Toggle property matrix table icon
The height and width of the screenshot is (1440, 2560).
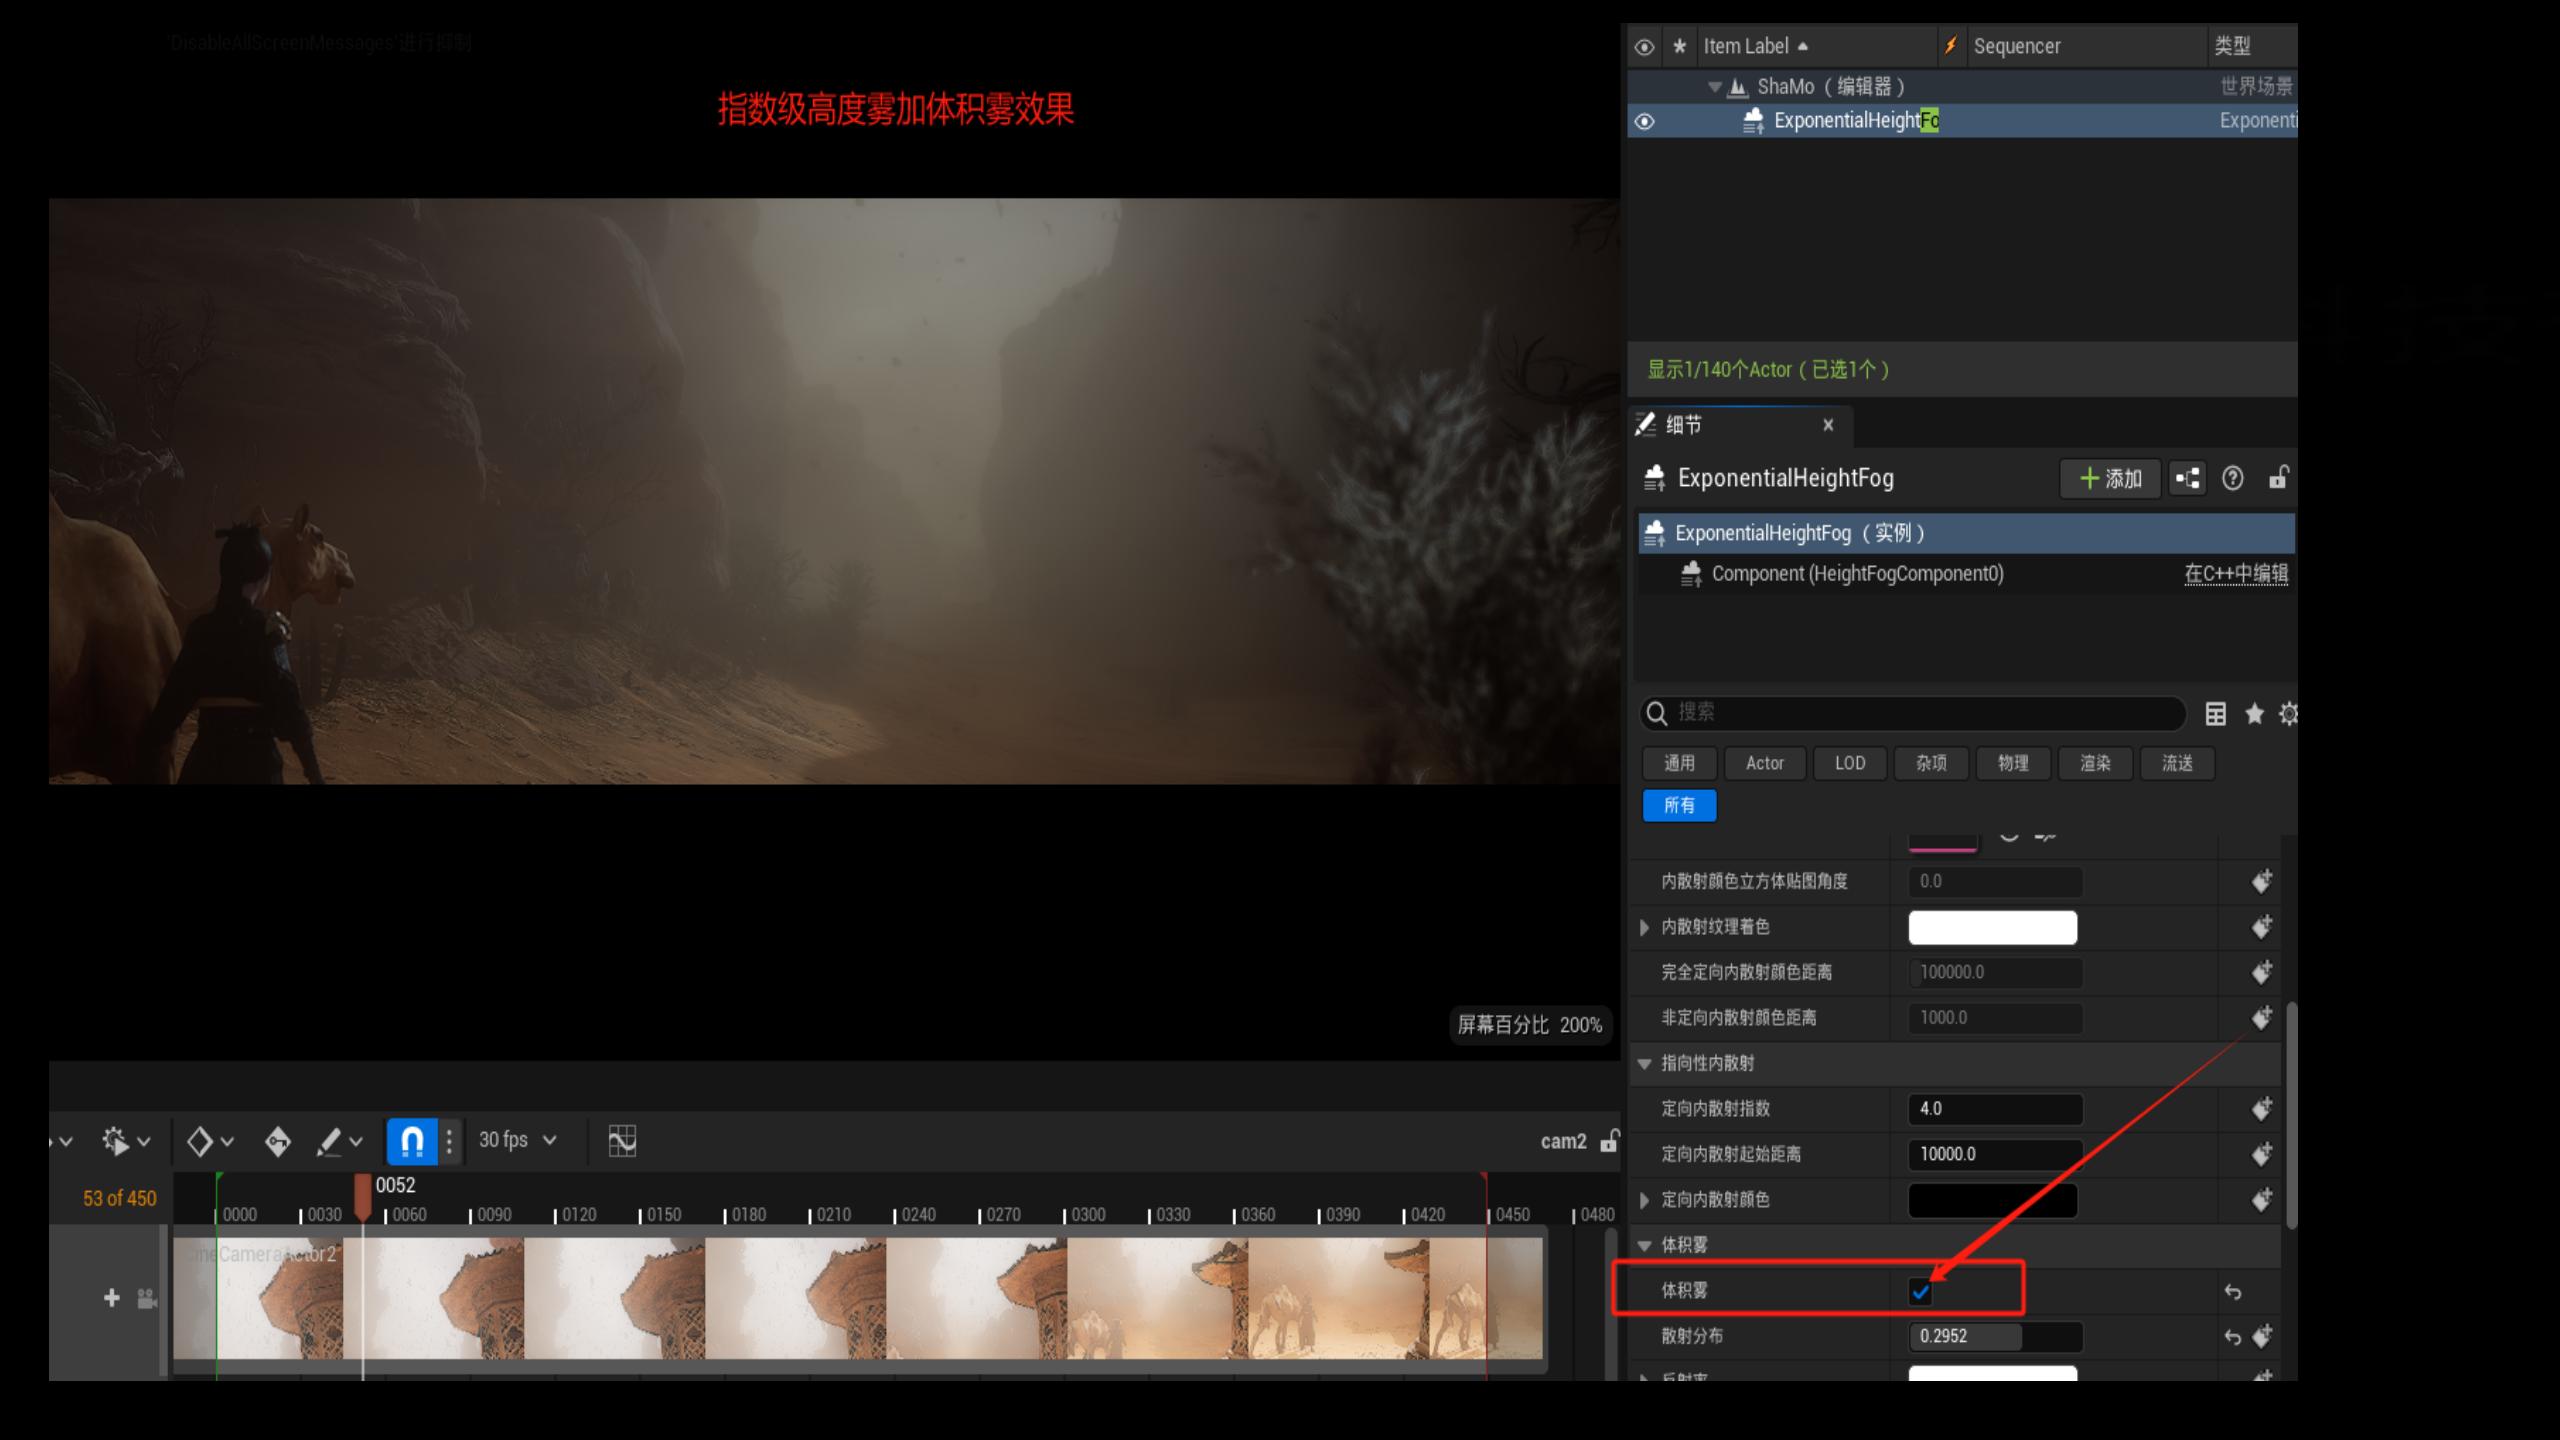(x=2216, y=714)
